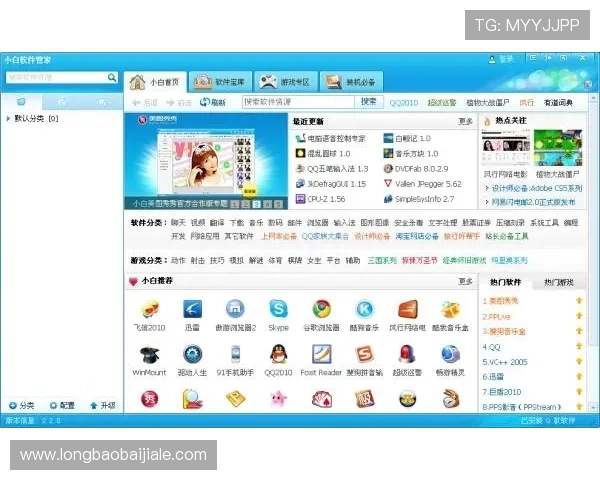600x480 pixels.
Task: Click 升级 upgrade at bottom left
Action: coord(103,405)
